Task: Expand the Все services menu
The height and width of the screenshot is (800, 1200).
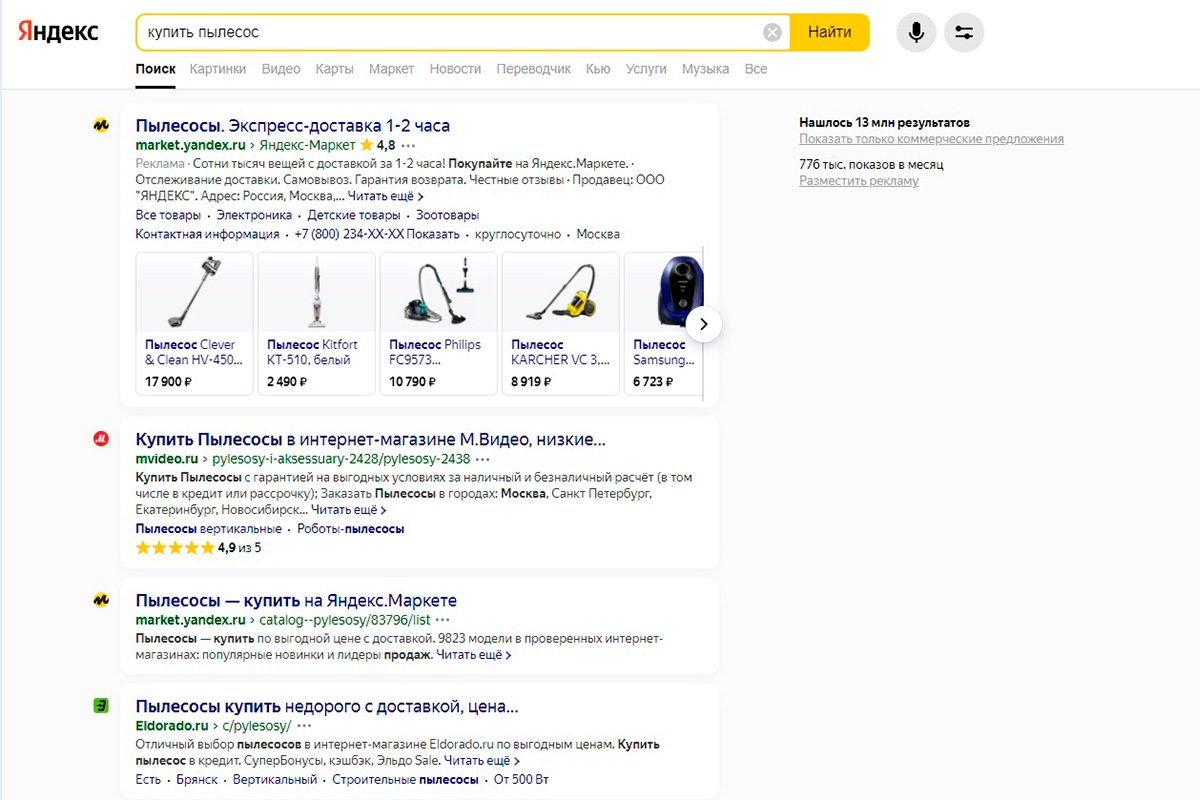Action: [x=756, y=69]
